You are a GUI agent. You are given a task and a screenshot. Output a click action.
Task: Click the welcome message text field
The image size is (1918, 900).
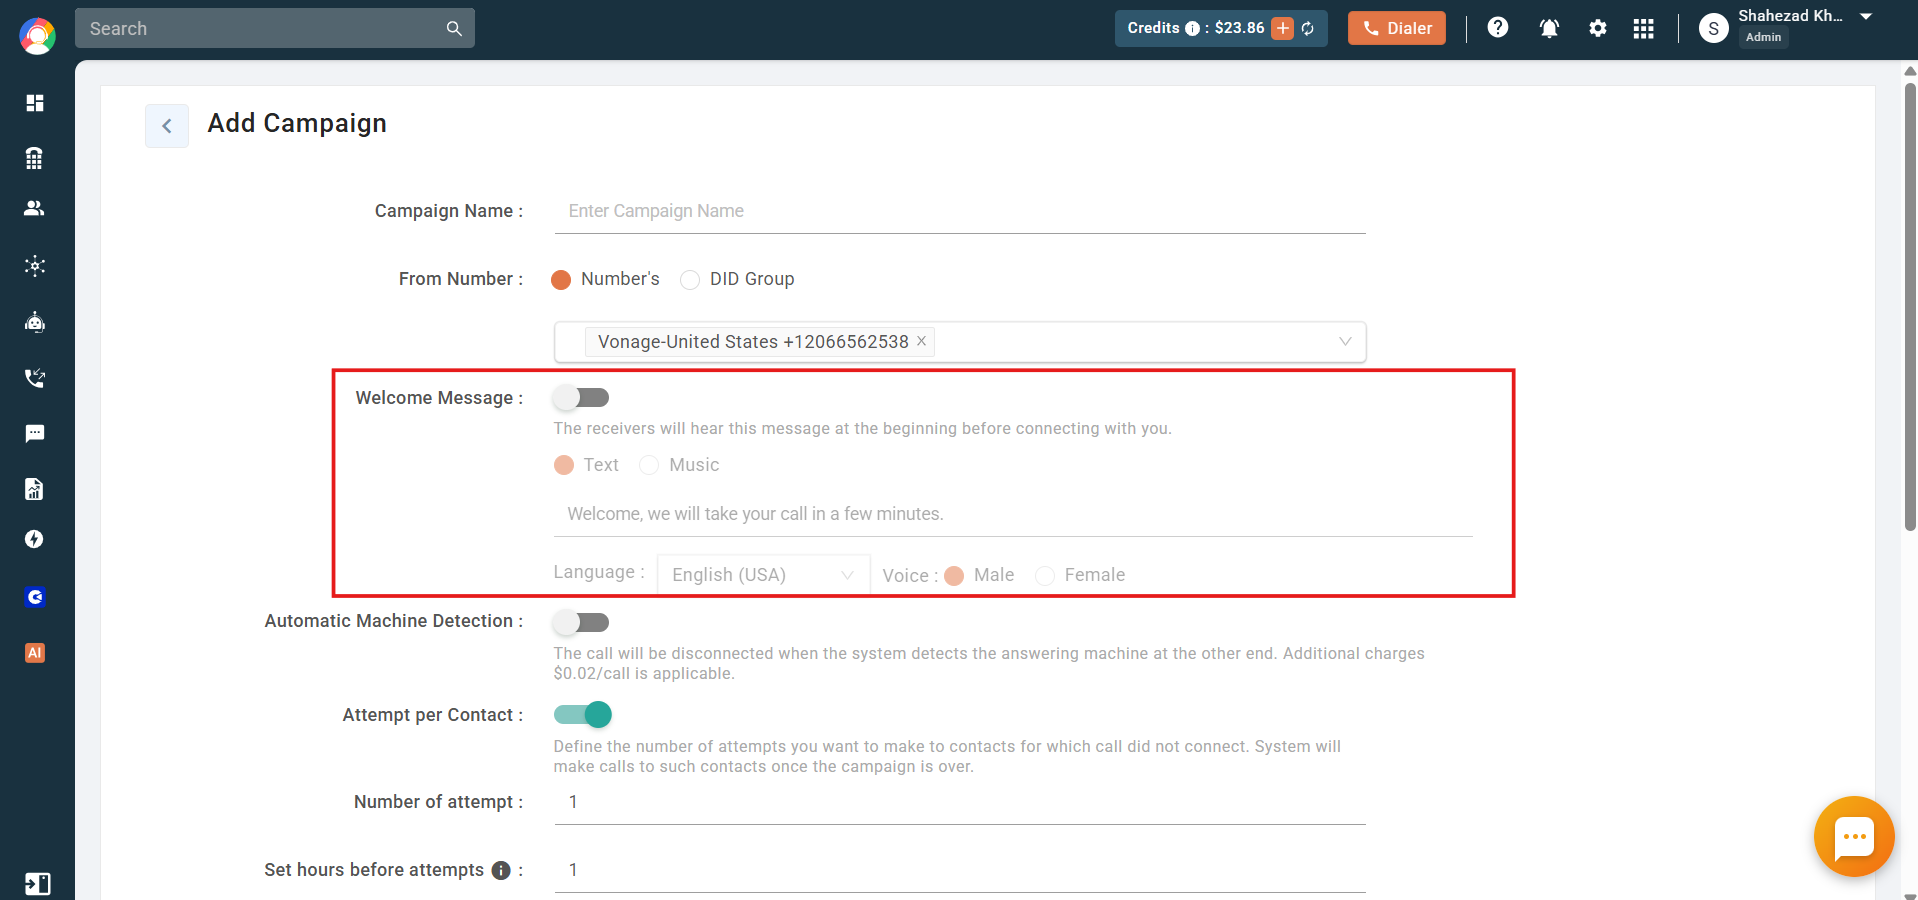click(1013, 514)
